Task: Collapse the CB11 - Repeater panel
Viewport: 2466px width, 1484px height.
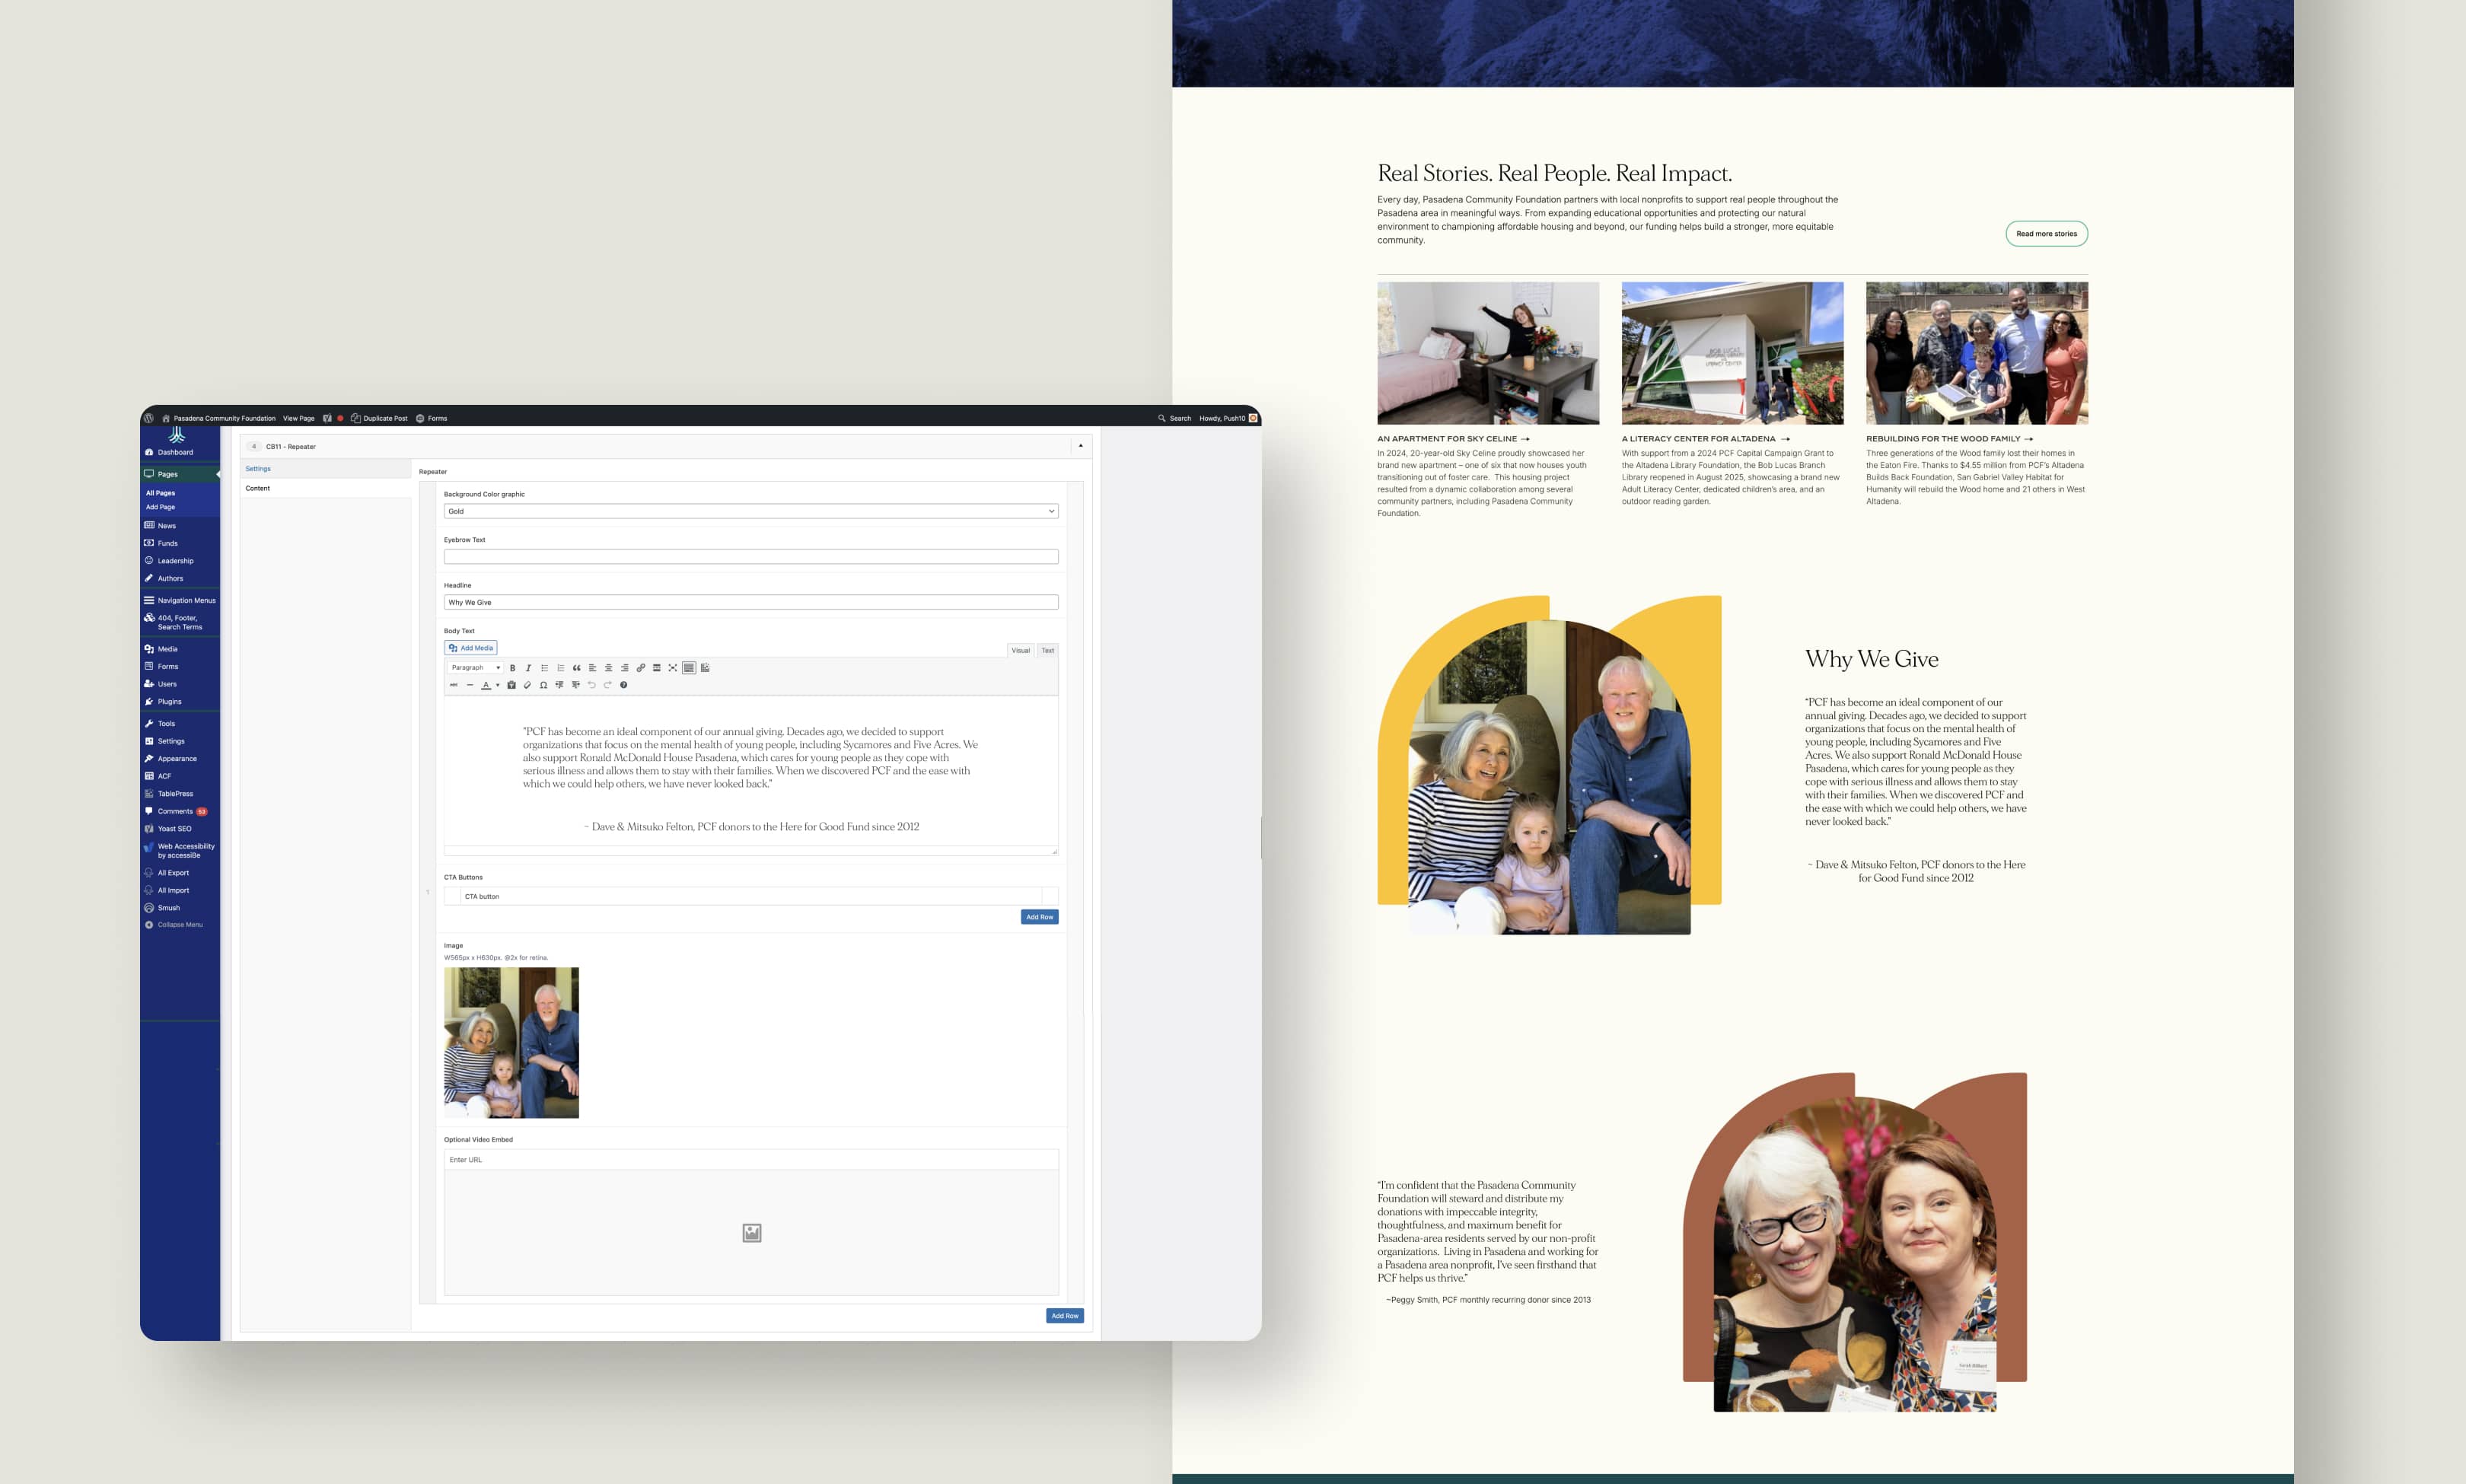Action: (1080, 446)
